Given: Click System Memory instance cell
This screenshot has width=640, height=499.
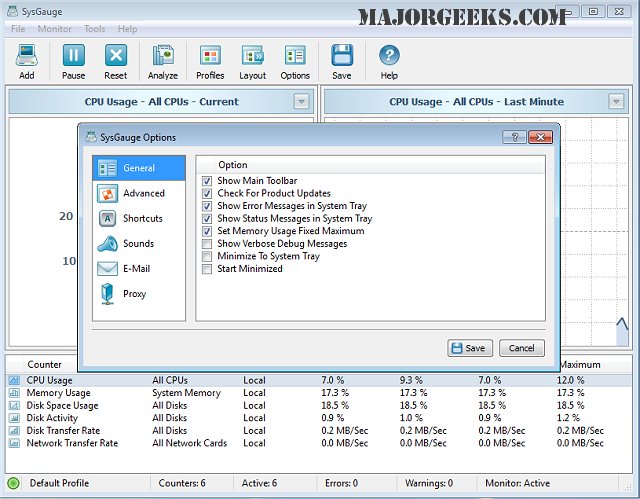Looking at the screenshot, I should [187, 393].
